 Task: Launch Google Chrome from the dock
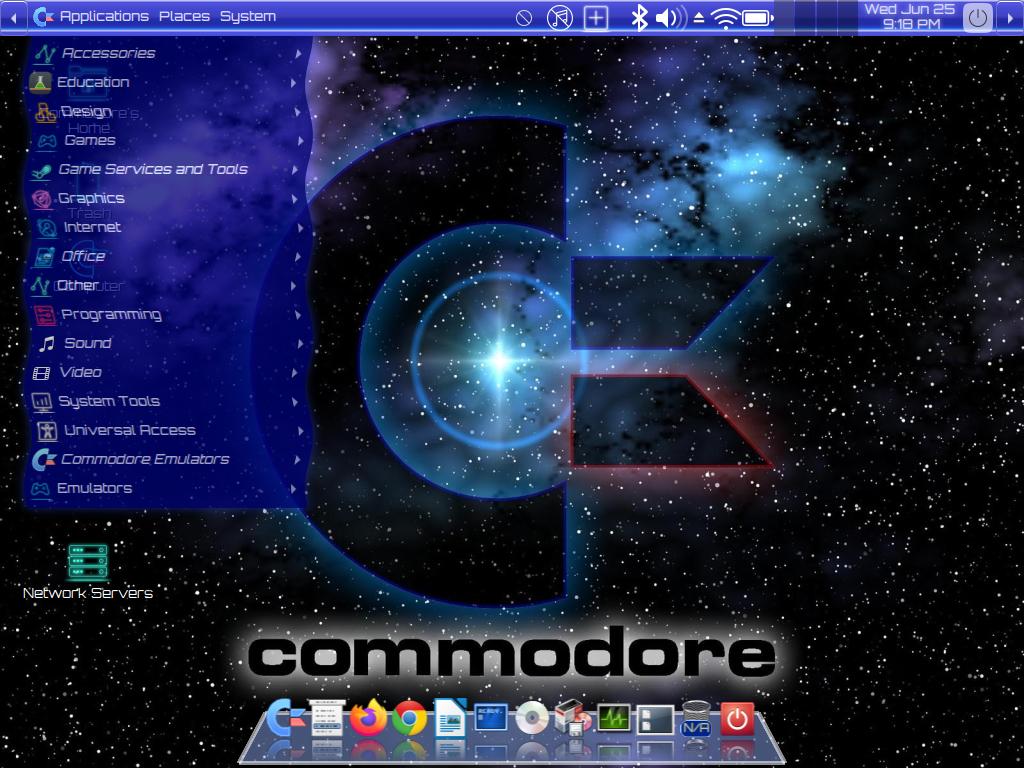(409, 718)
